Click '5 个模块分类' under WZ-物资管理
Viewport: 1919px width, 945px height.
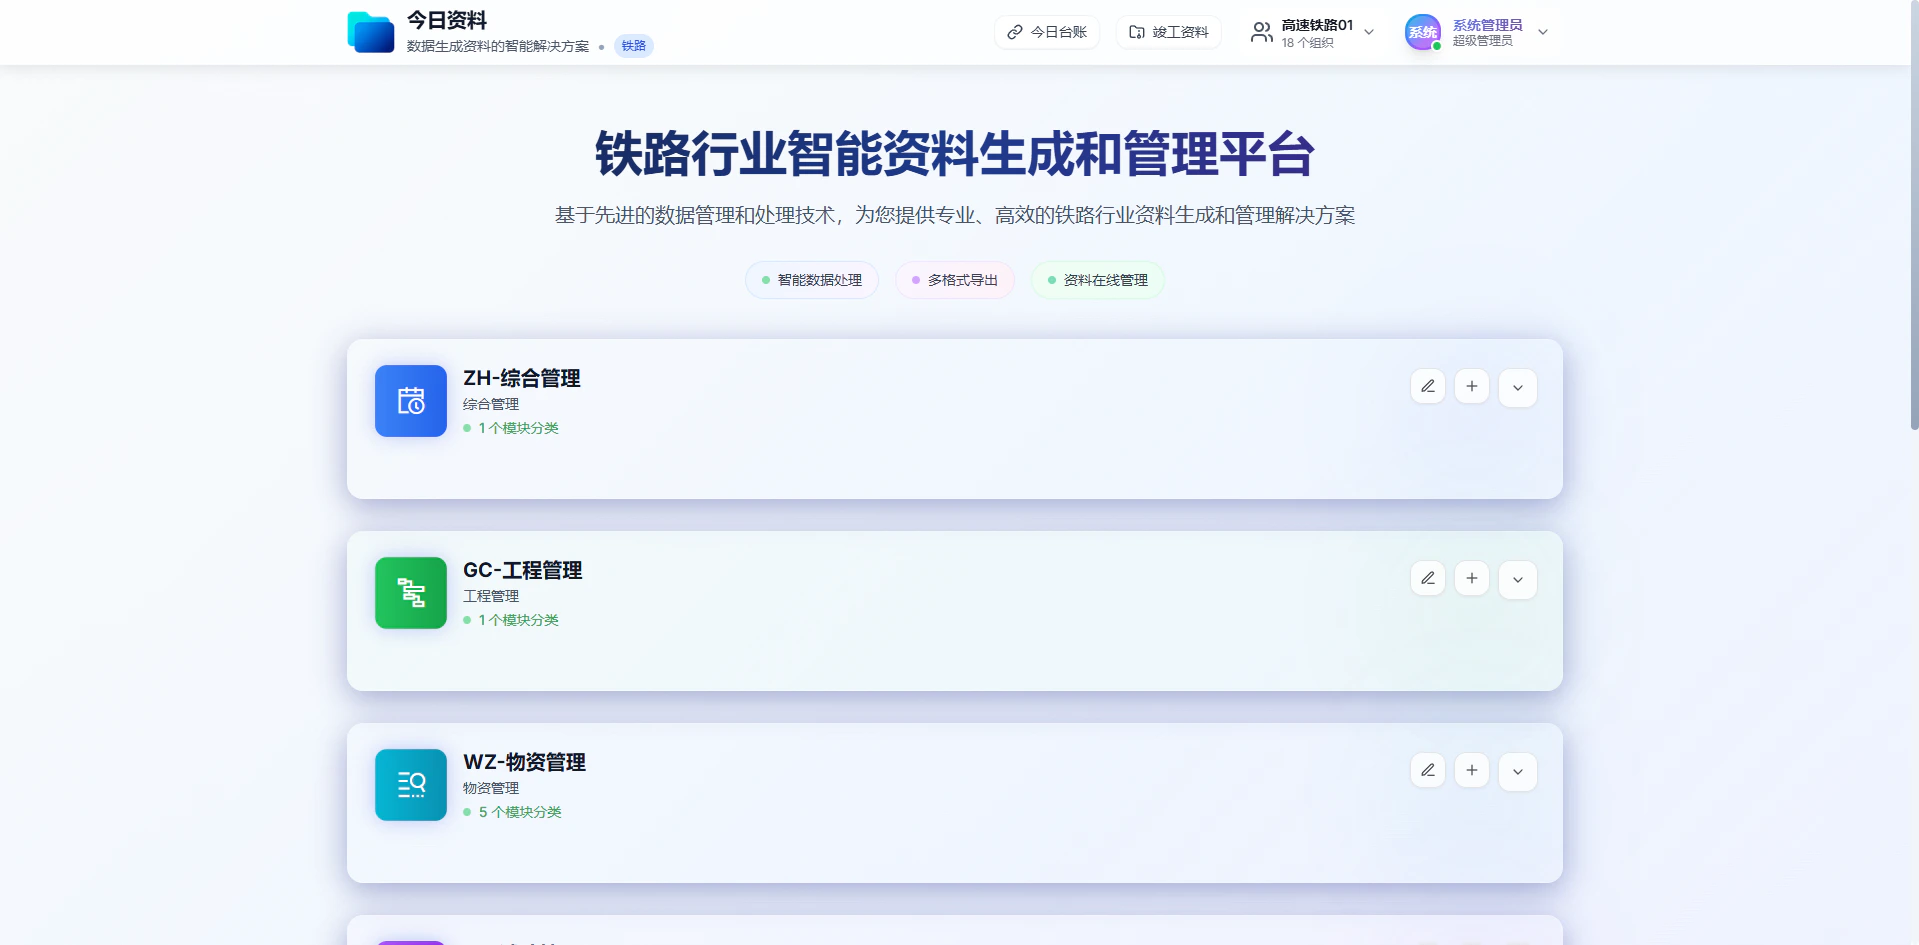coord(520,812)
